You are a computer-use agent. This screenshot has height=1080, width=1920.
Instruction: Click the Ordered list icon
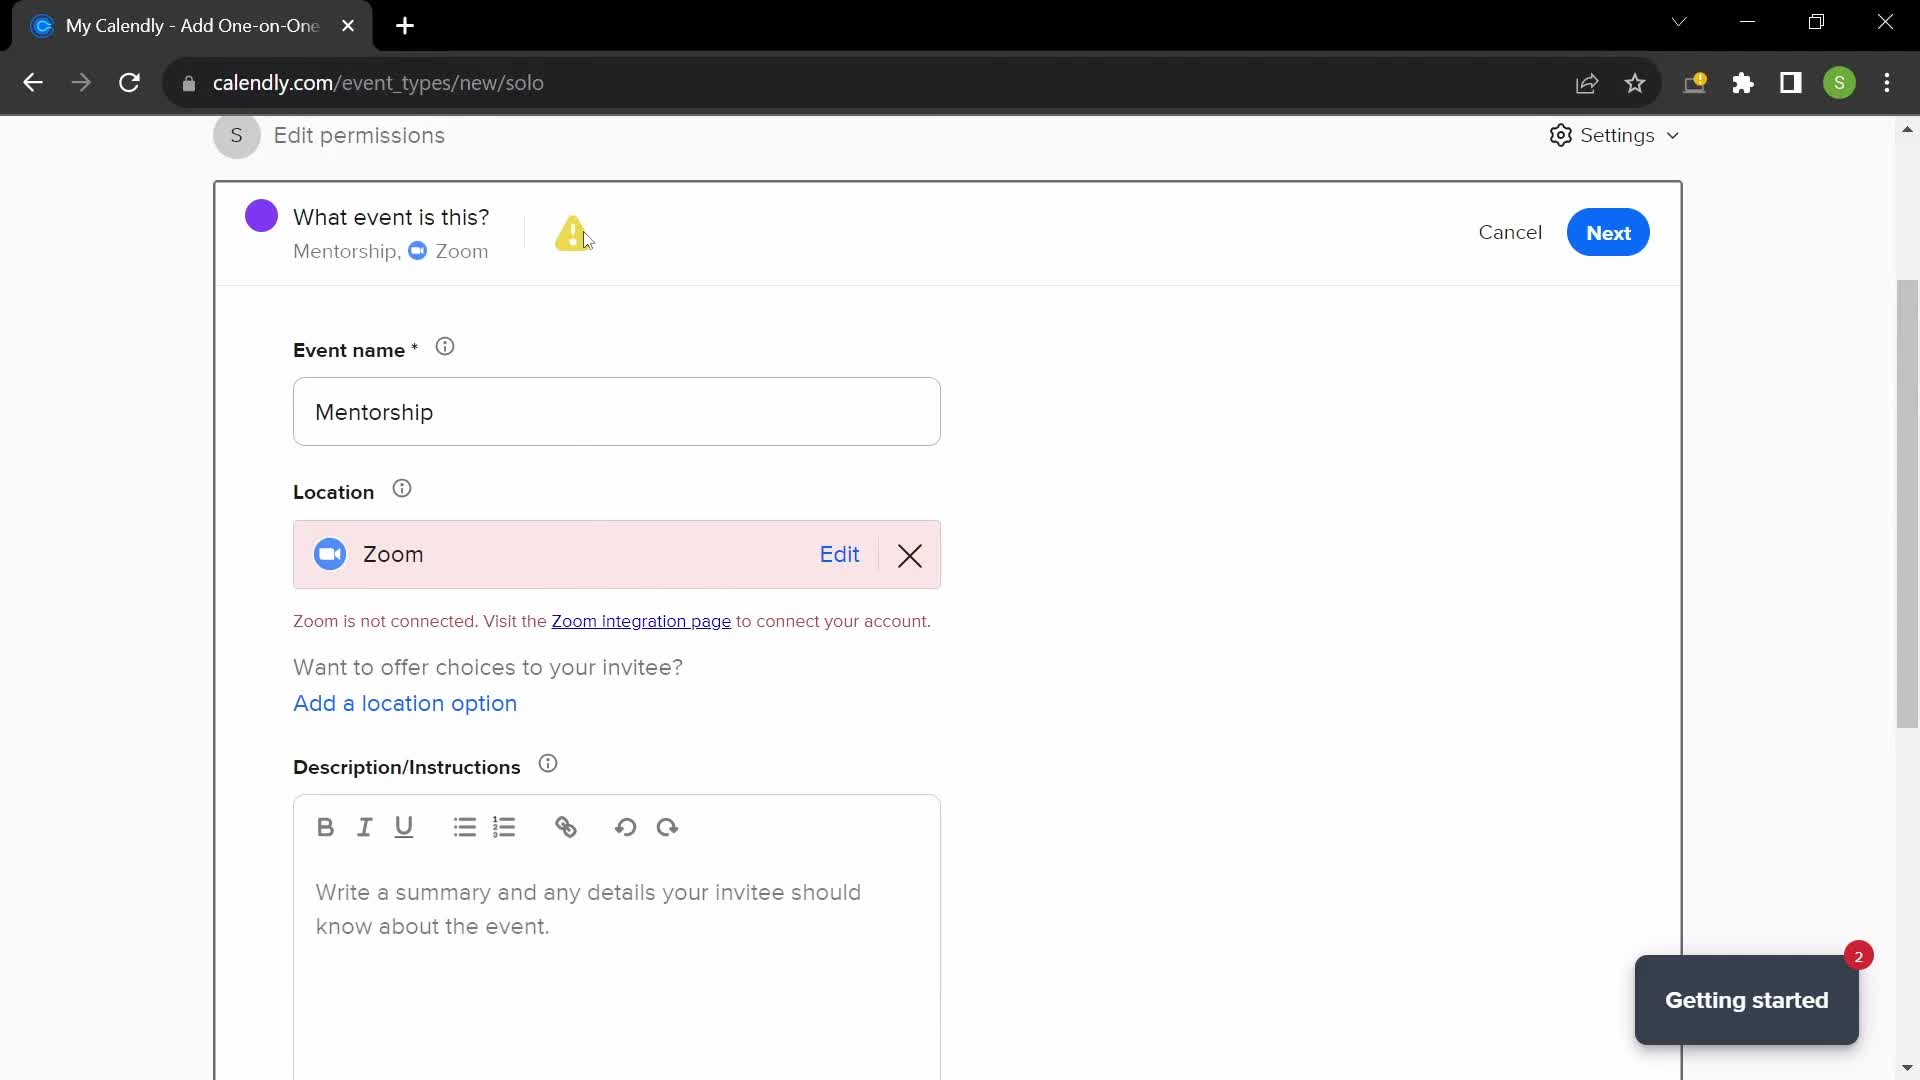[504, 827]
